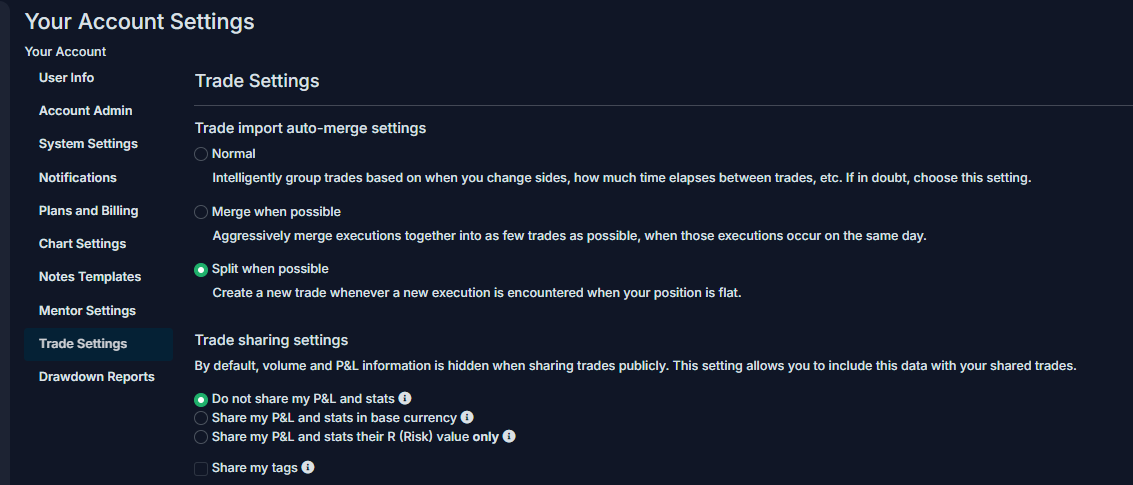Screen dimensions: 1133x485
Task: Click info icon beside R (Risk) value option
Action: [x=509, y=437]
